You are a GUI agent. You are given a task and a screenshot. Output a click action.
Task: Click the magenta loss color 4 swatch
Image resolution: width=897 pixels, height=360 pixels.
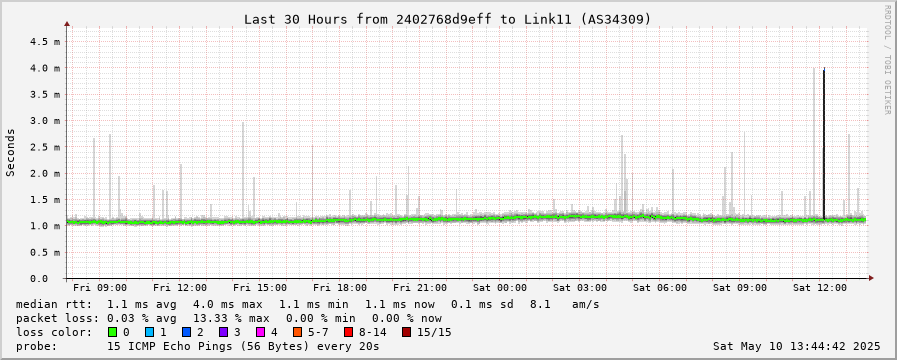click(x=260, y=332)
